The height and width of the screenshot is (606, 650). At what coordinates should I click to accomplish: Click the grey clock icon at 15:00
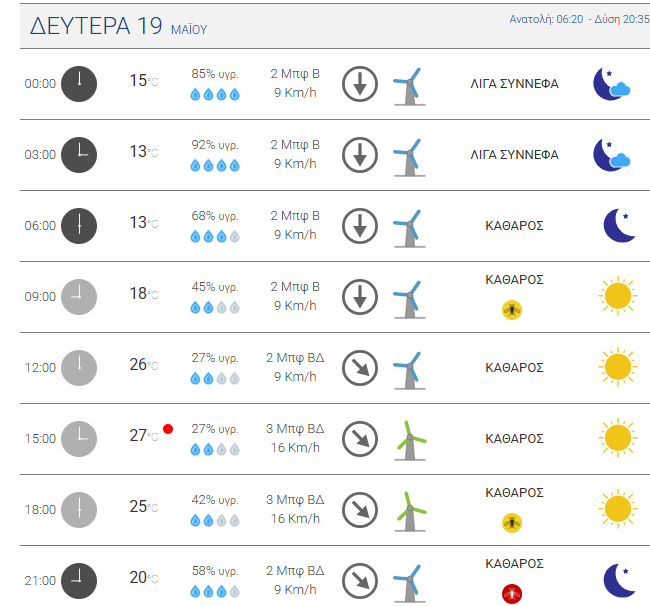pos(79,438)
